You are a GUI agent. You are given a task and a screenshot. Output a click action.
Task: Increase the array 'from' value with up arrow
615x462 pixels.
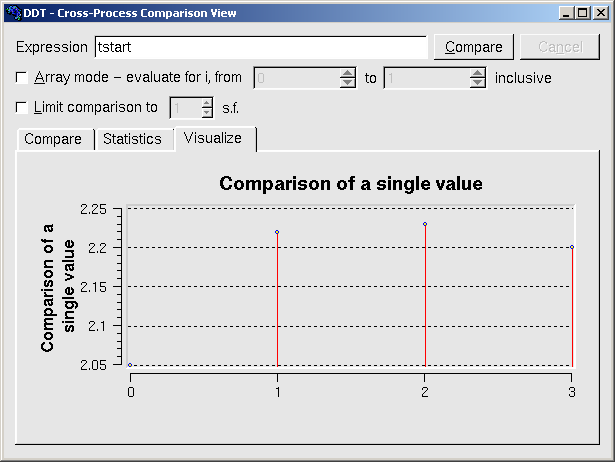(x=347, y=73)
